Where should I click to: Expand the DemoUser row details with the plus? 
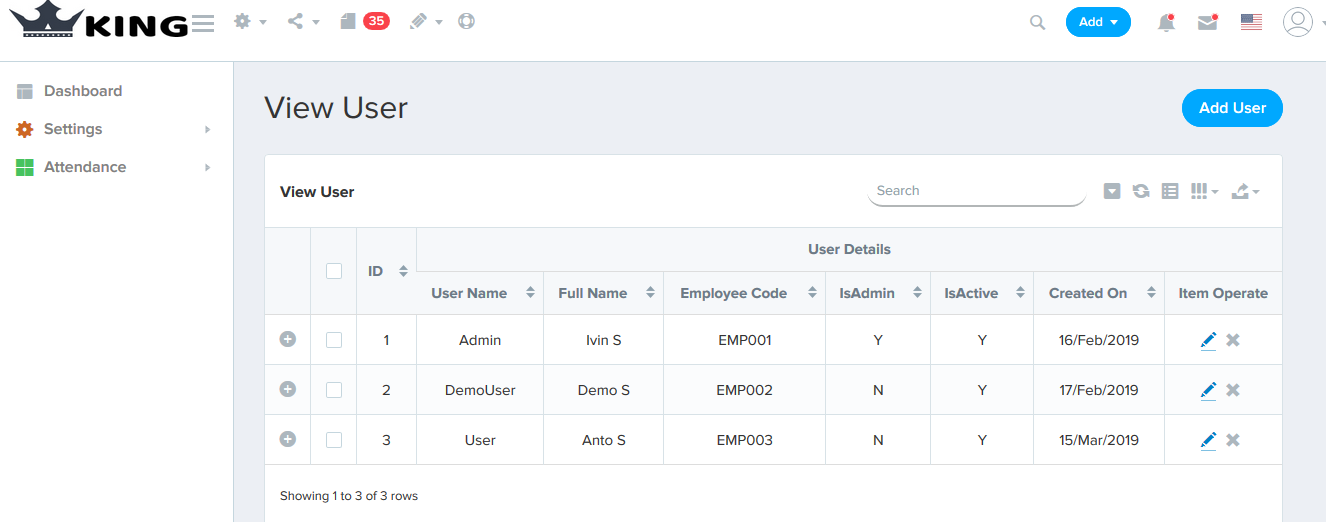(287, 390)
